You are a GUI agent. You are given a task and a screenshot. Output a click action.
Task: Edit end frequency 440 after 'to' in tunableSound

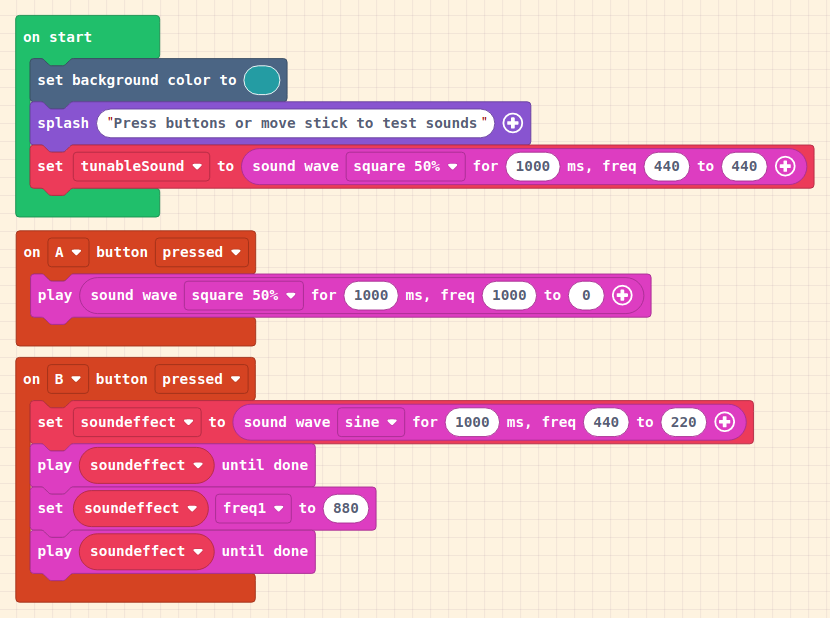744,166
